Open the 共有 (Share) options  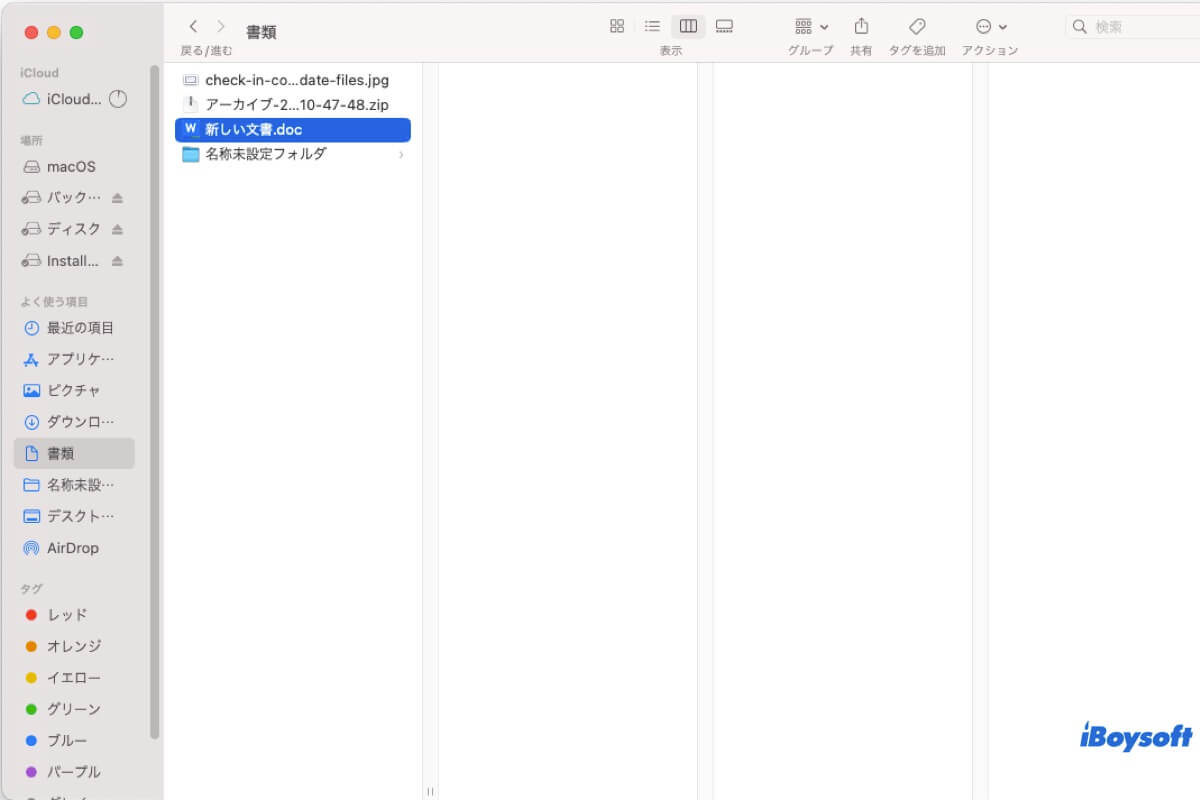(861, 26)
